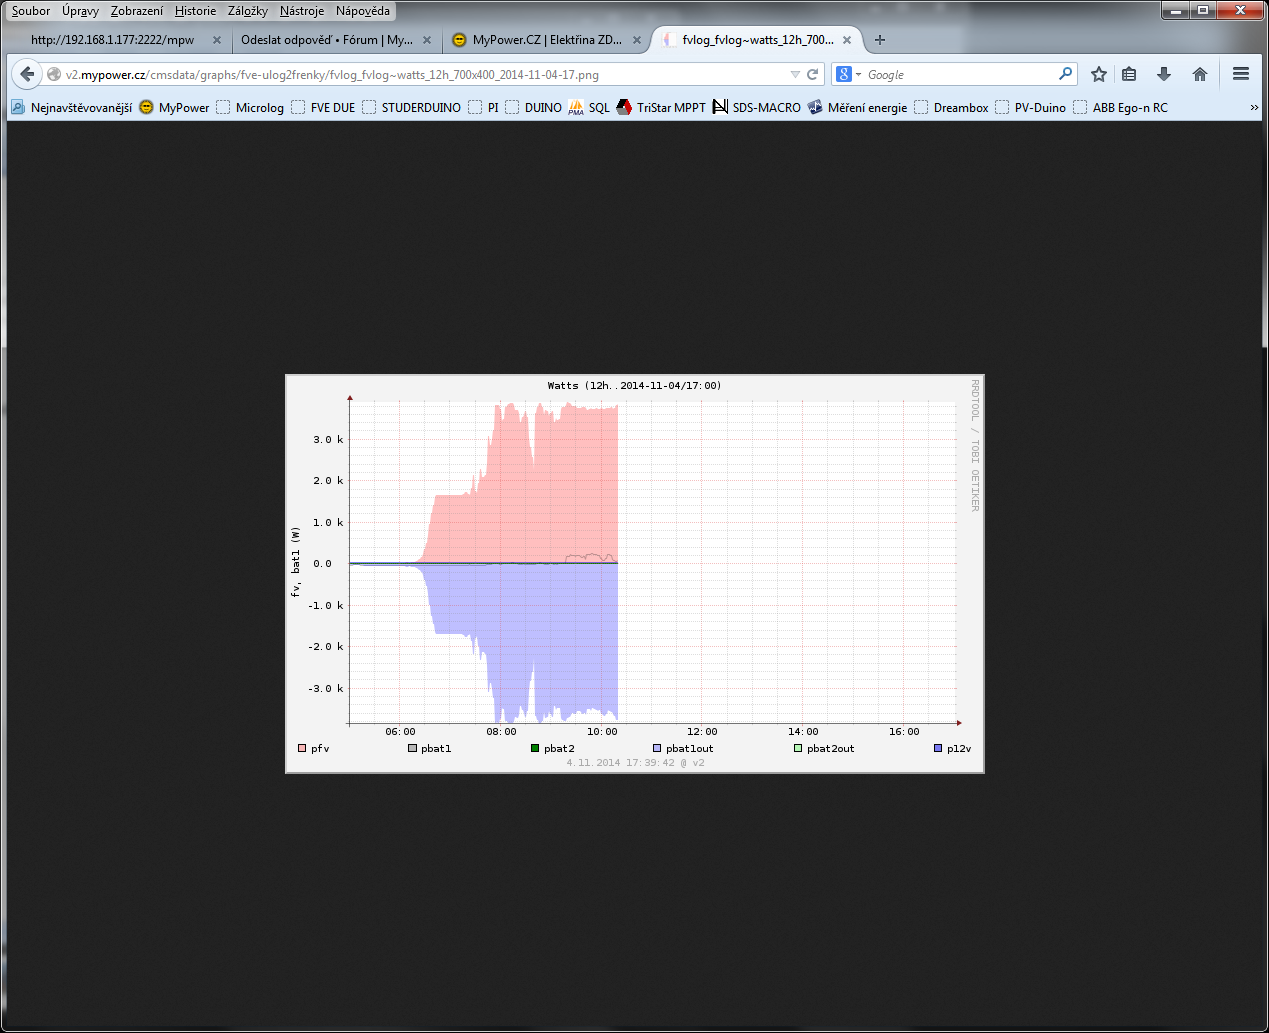This screenshot has width=1269, height=1033.
Task: Click the pfv legend swatch
Action: click(302, 748)
